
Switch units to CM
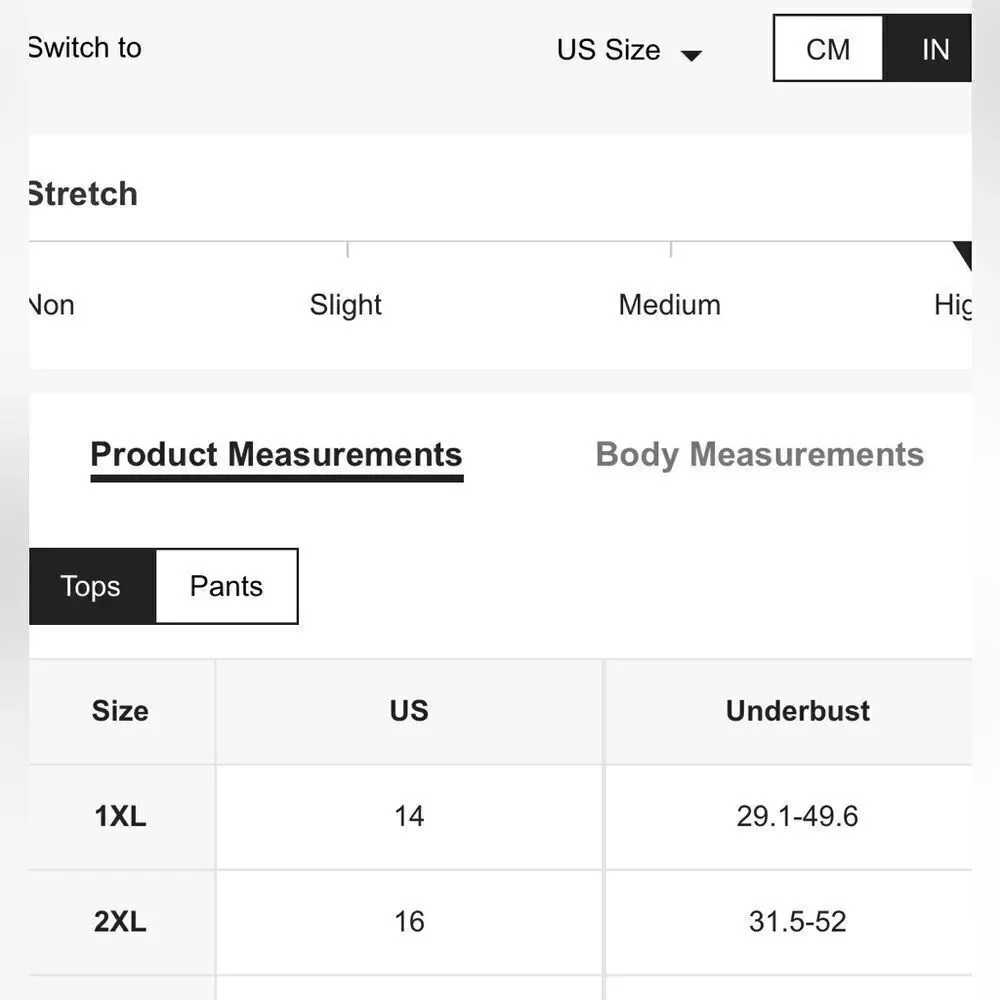(x=828, y=49)
